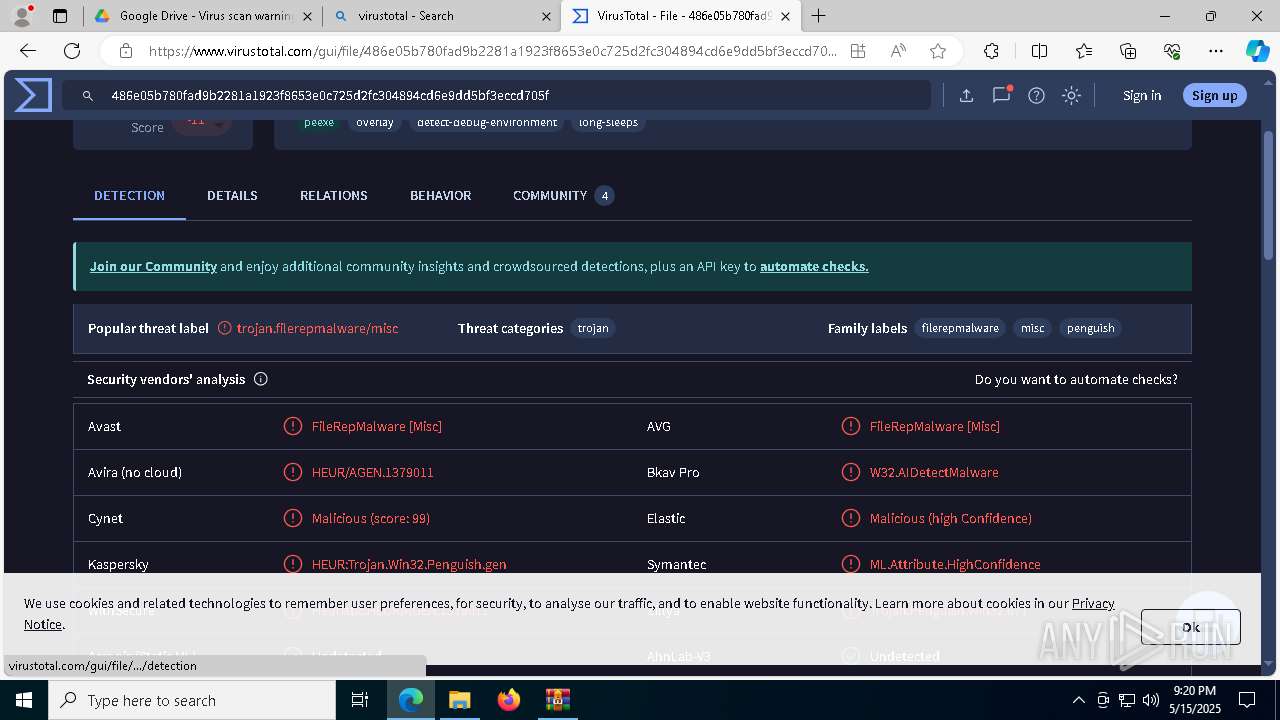Accept cookies with the Ok button

(x=1191, y=627)
